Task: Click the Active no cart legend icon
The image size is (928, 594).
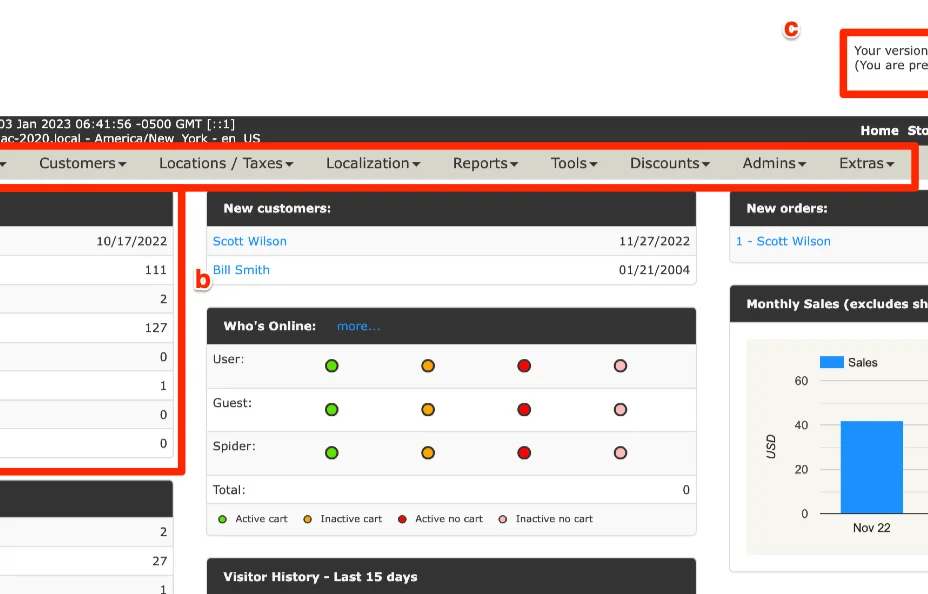Action: click(x=402, y=519)
